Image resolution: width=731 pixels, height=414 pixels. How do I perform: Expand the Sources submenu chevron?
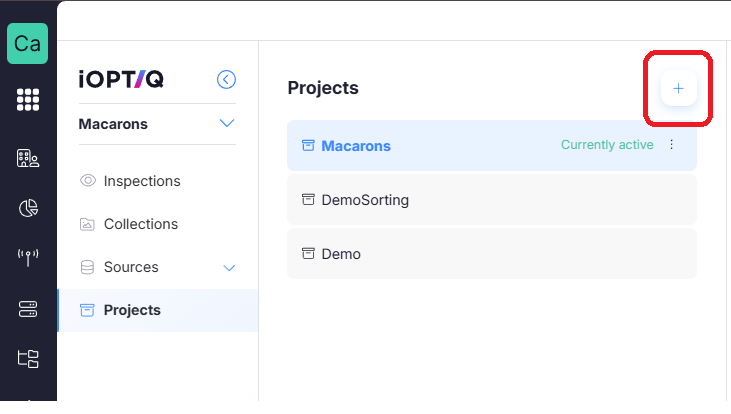pyautogui.click(x=229, y=268)
